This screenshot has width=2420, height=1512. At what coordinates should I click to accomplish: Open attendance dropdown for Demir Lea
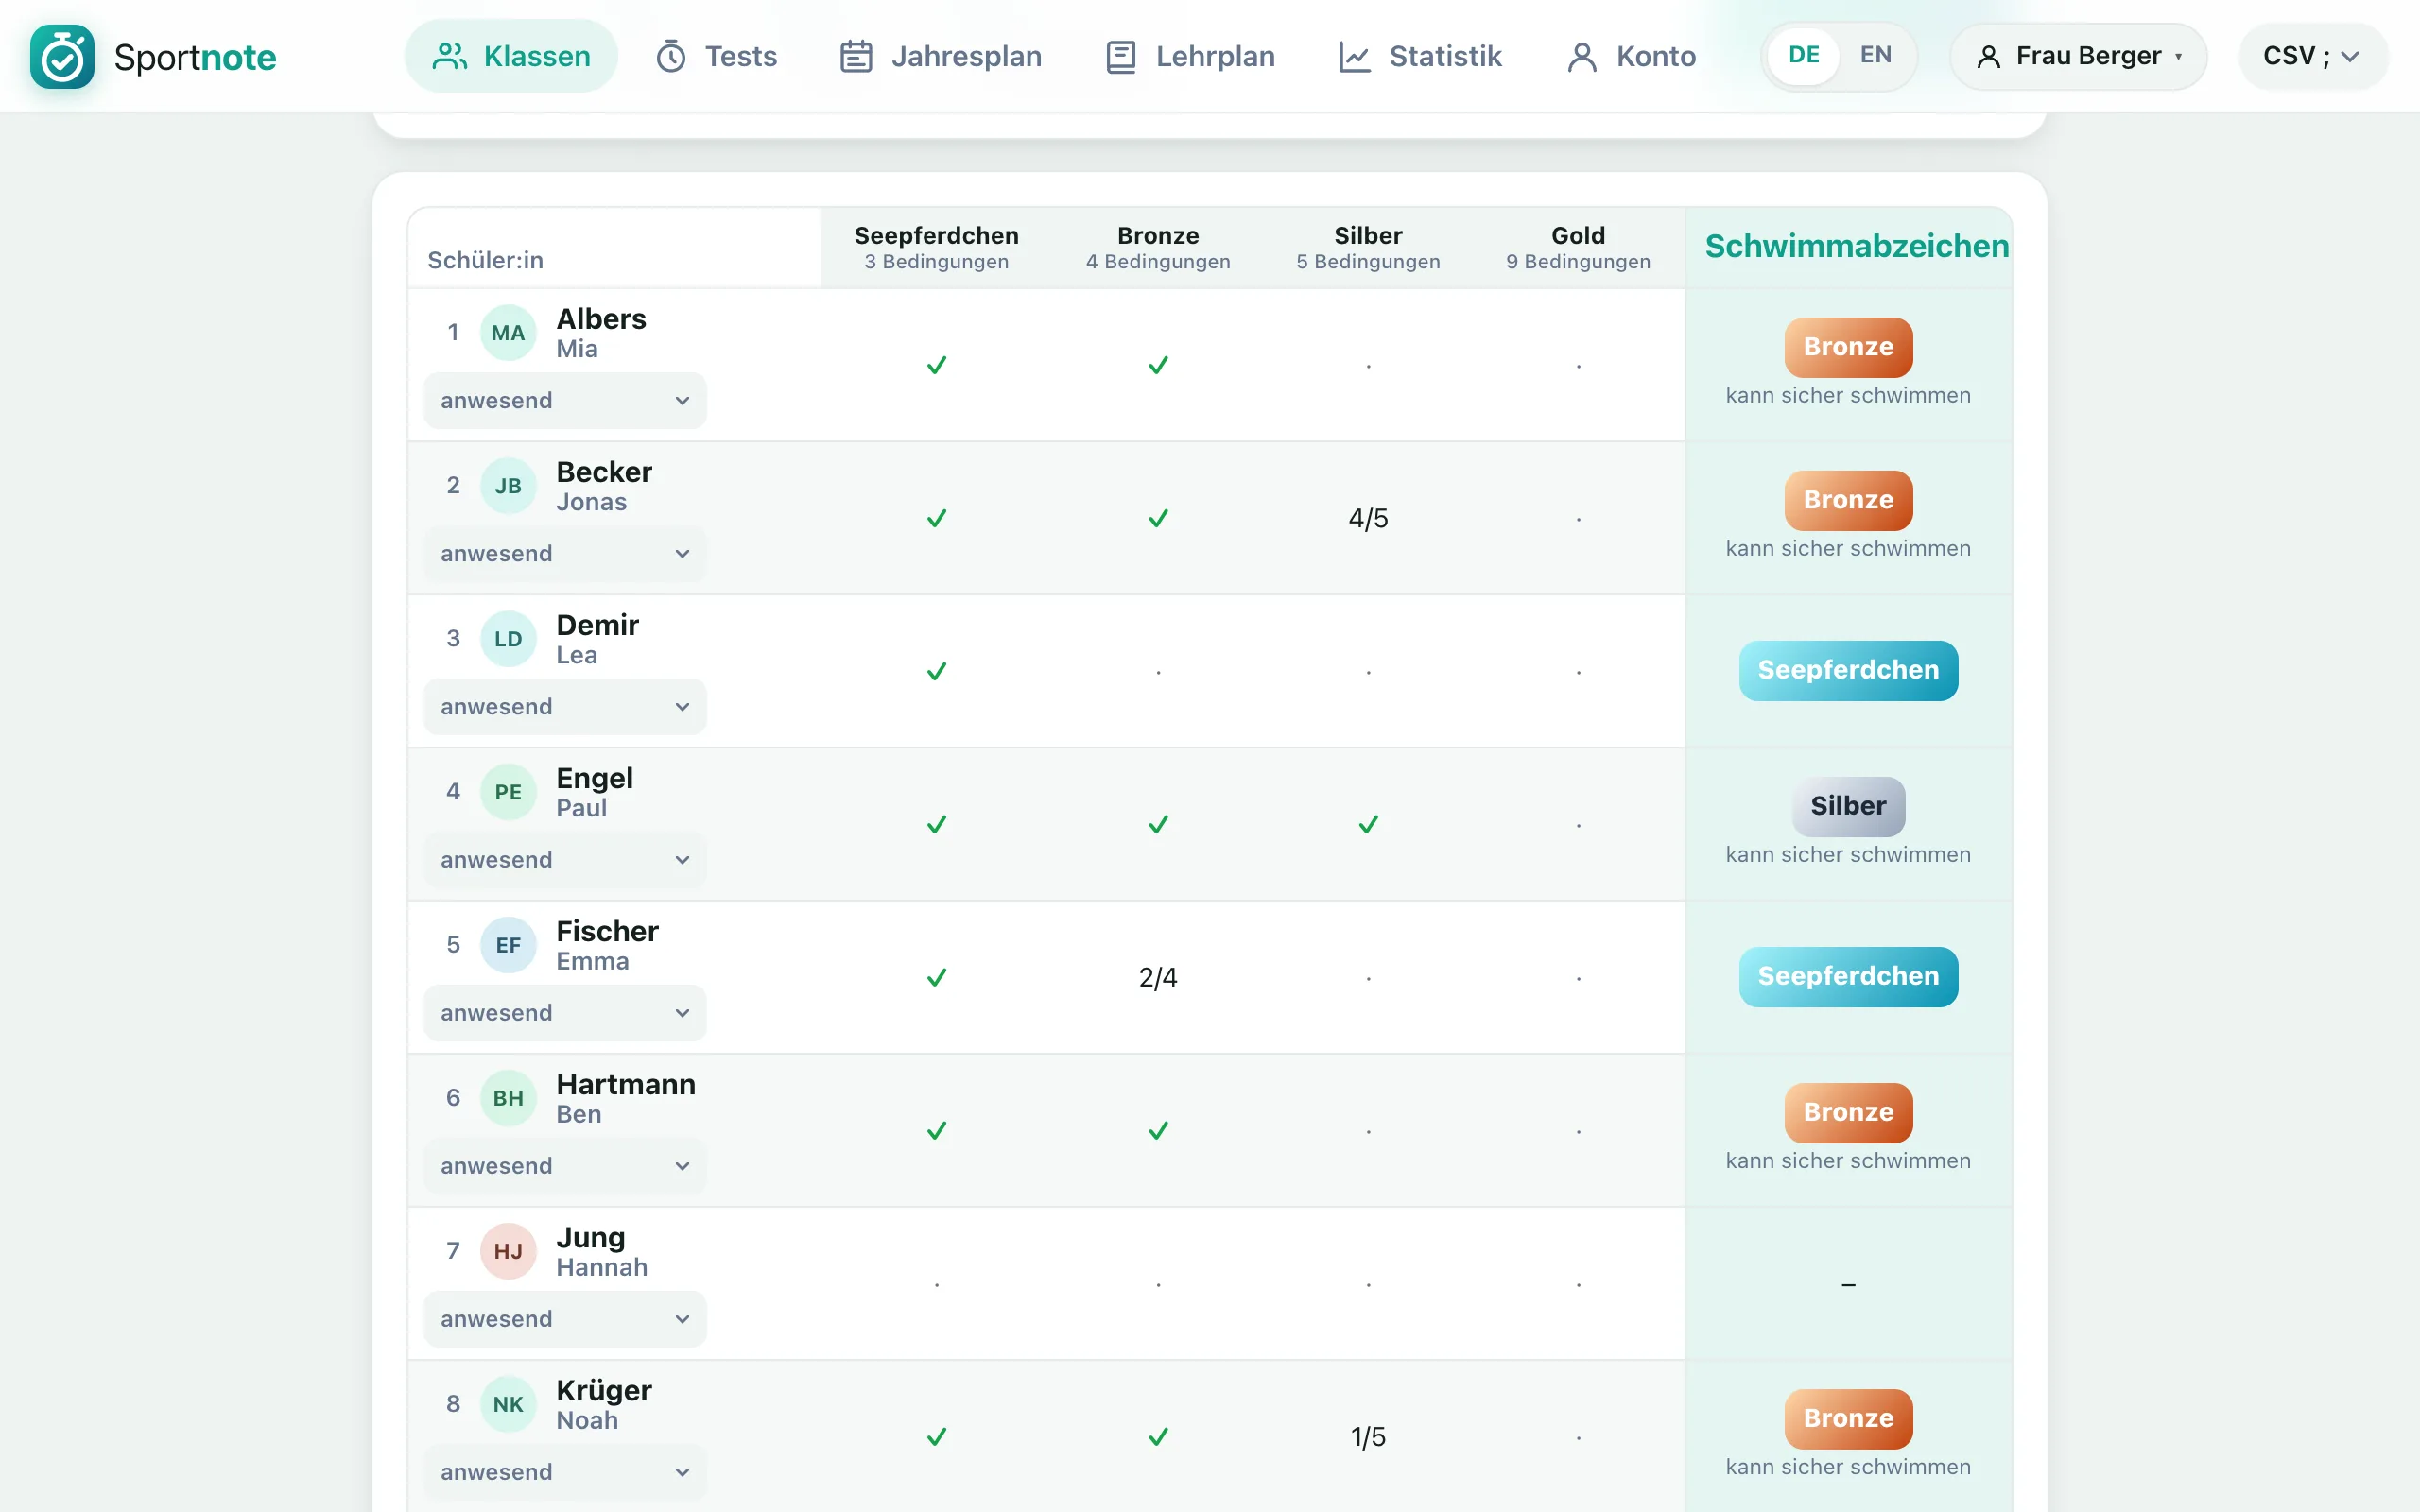click(x=565, y=707)
